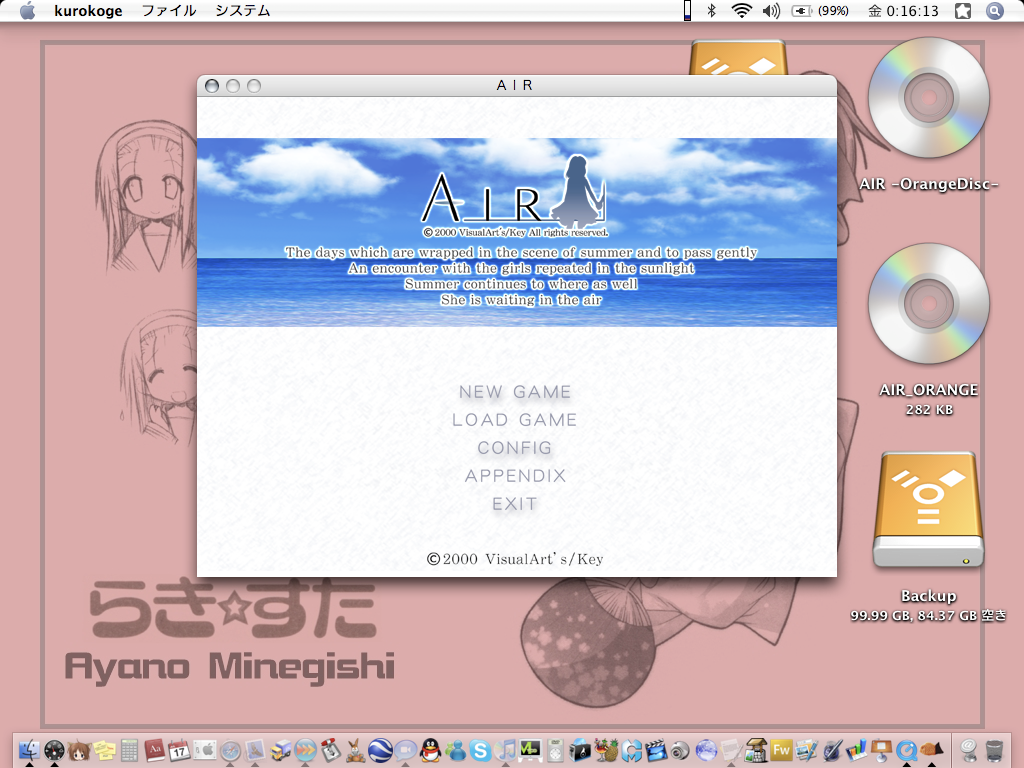Launch Stickies from the Dock

104,750
